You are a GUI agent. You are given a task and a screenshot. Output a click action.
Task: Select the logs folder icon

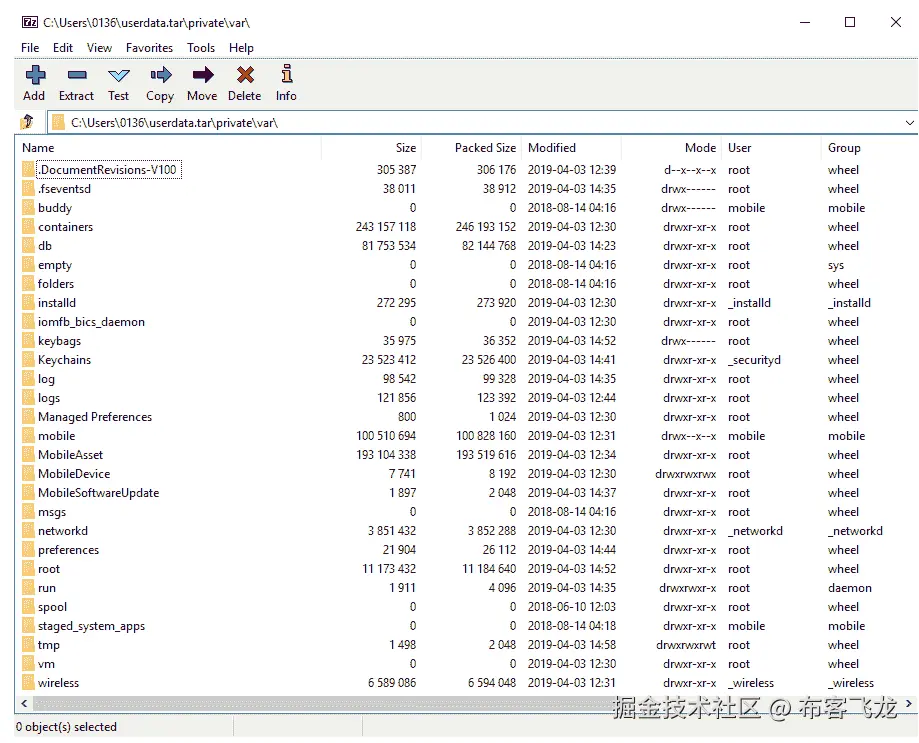(28, 398)
